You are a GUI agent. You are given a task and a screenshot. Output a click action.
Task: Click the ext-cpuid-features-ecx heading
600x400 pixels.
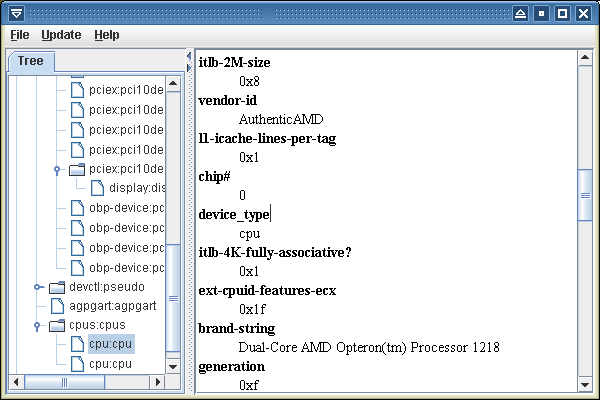click(x=267, y=291)
